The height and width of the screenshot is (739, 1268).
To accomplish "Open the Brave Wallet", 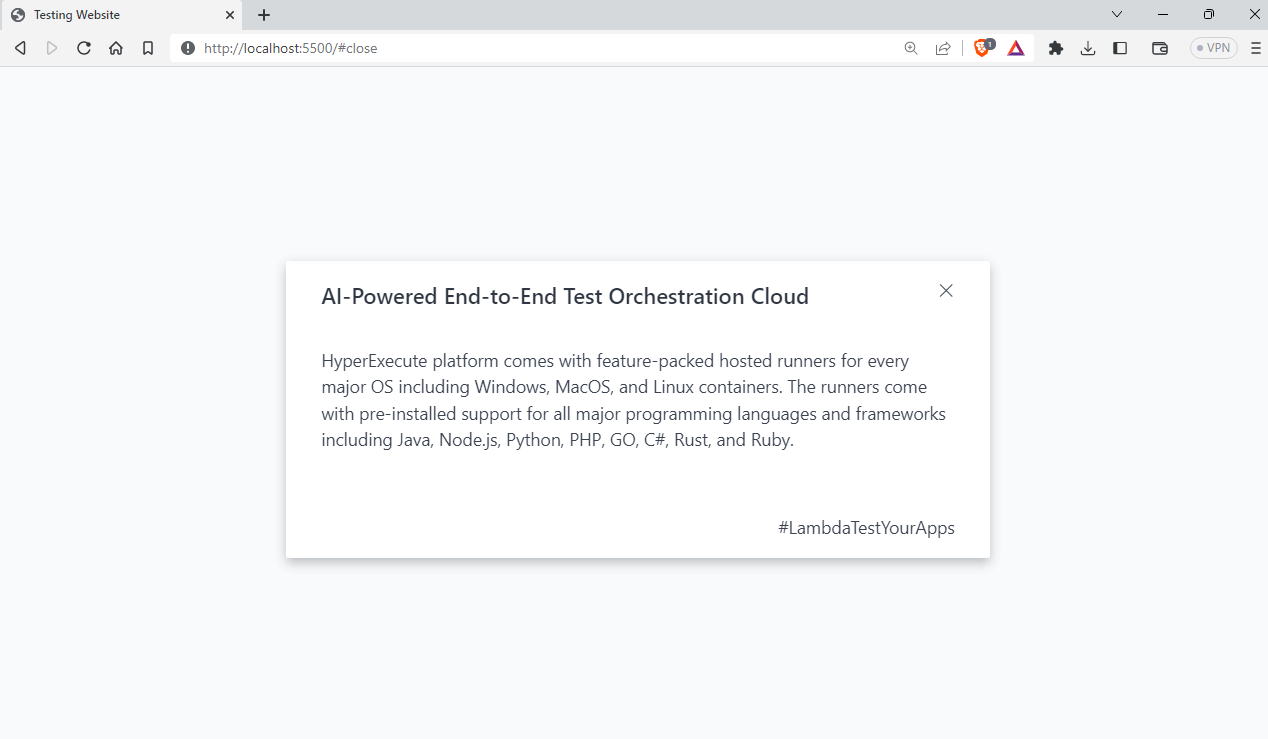I will [1160, 48].
